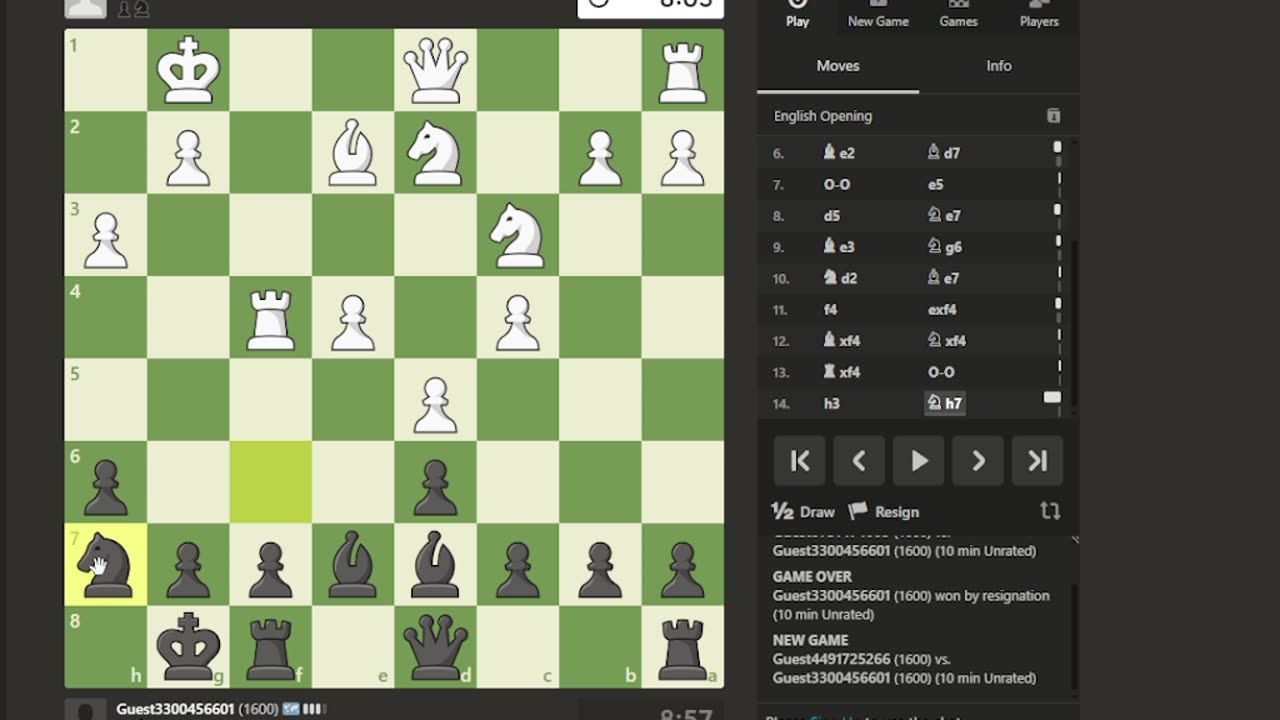Select the white bishop on e2
Viewport: 1280px width, 720px height.
(x=353, y=153)
